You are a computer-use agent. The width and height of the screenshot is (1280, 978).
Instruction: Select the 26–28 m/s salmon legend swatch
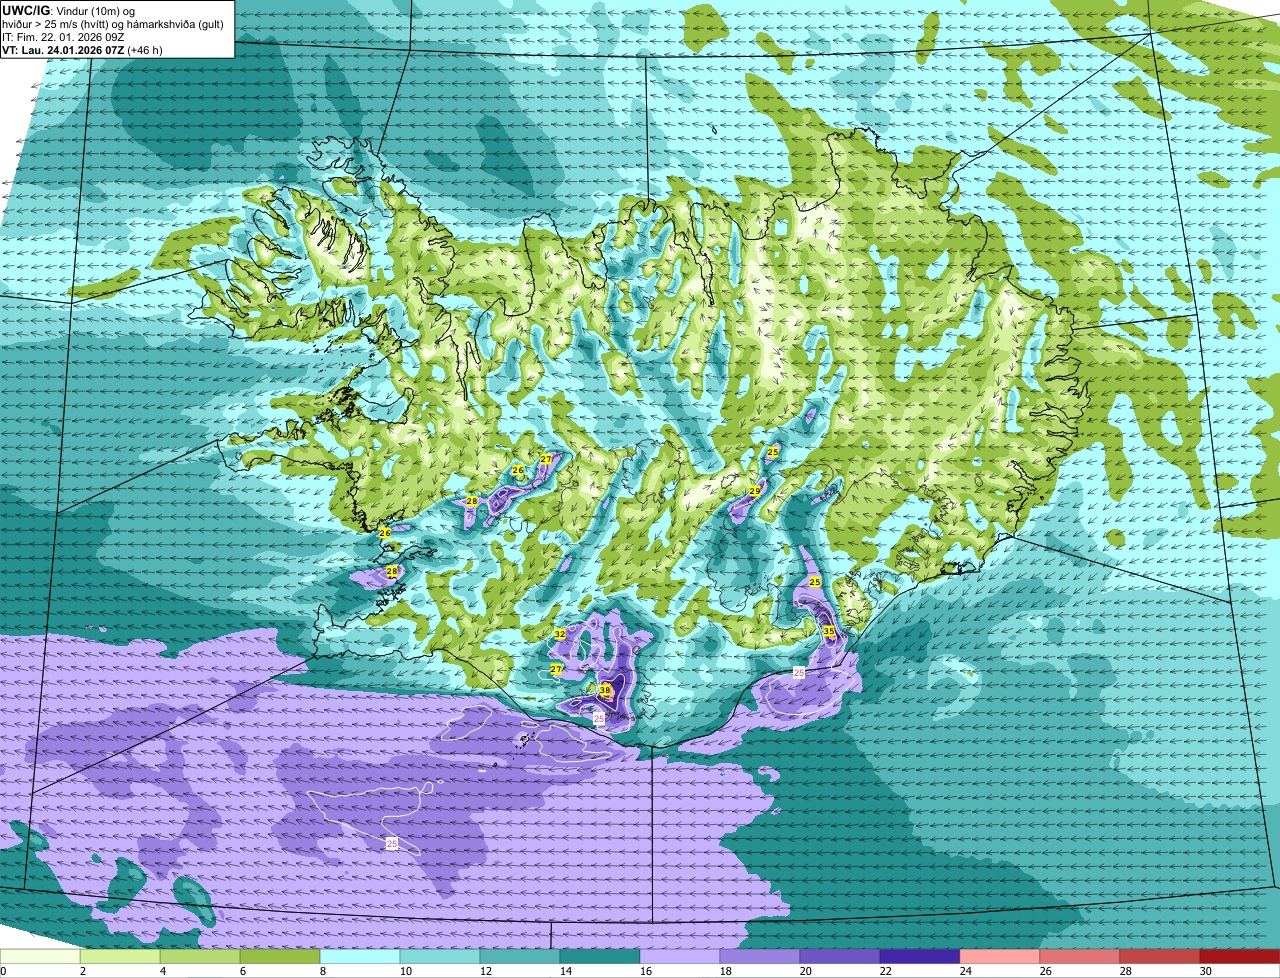[1080, 957]
